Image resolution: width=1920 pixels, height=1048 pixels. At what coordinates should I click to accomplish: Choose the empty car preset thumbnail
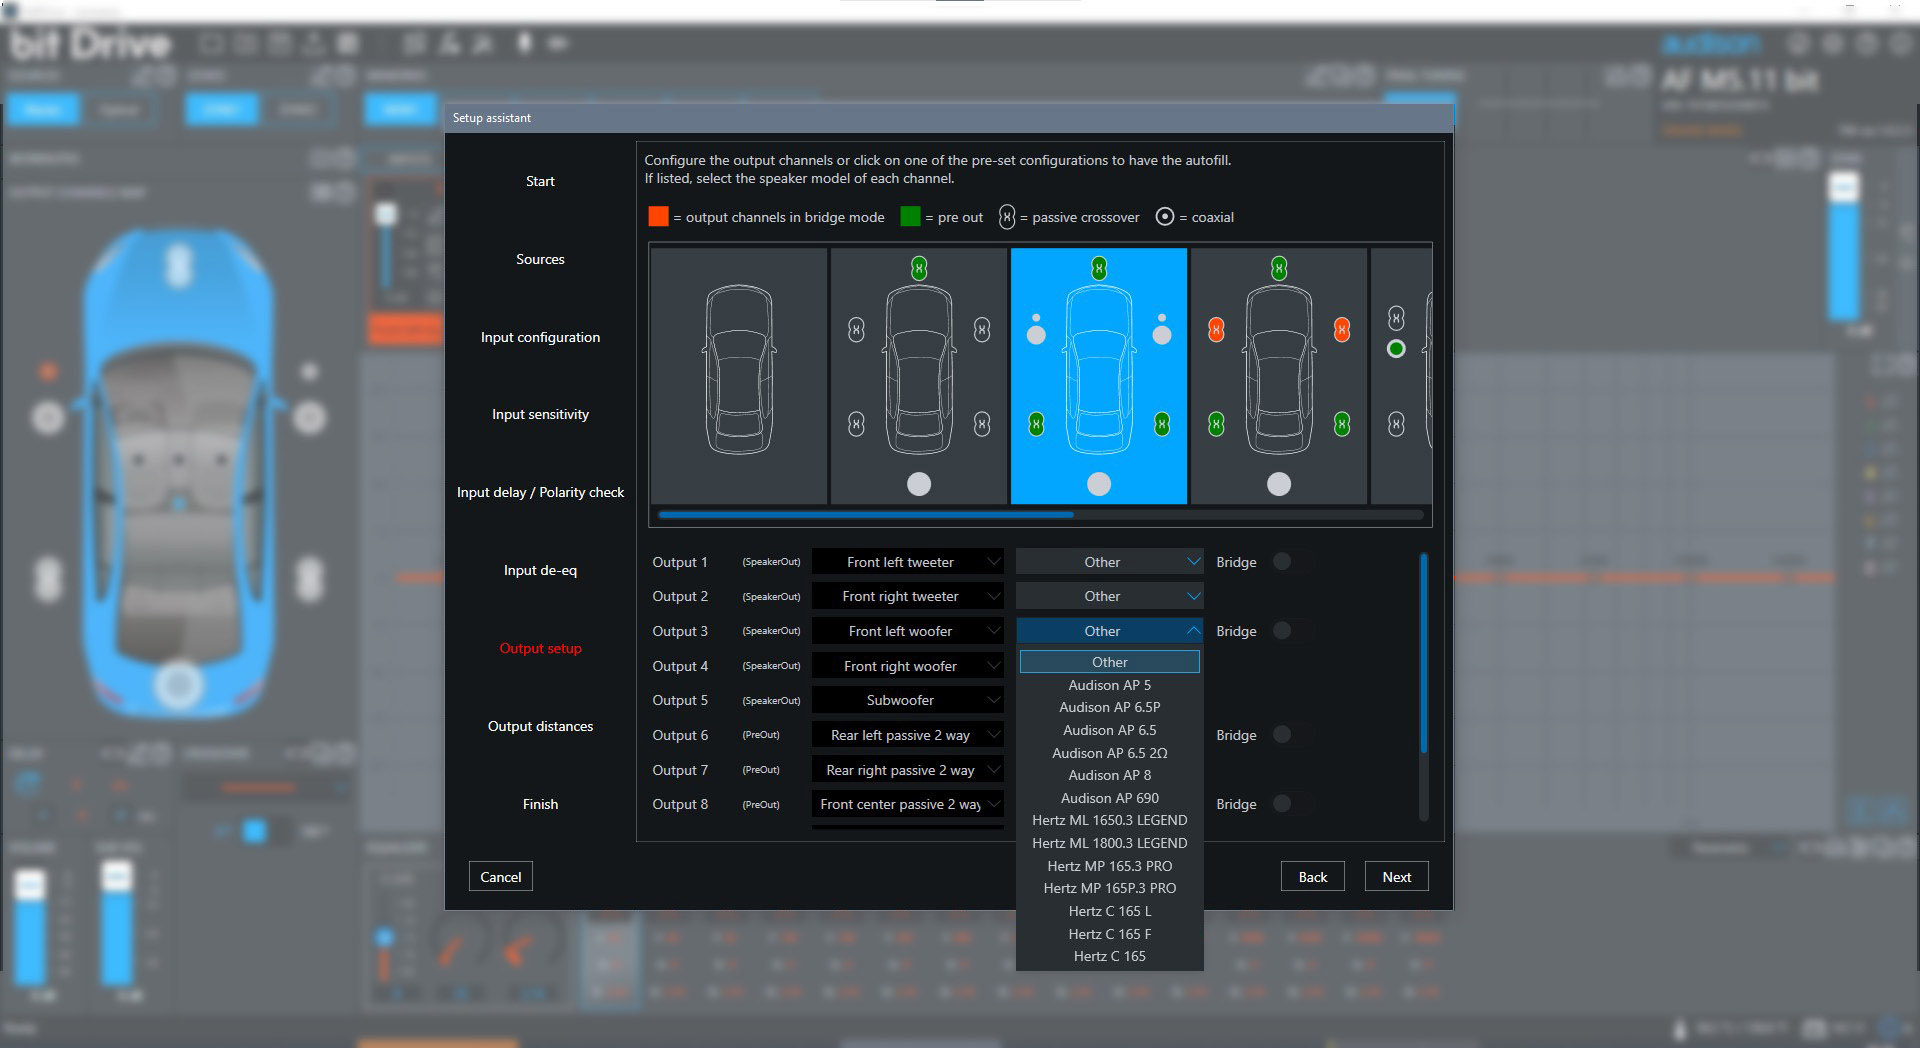[x=739, y=376]
